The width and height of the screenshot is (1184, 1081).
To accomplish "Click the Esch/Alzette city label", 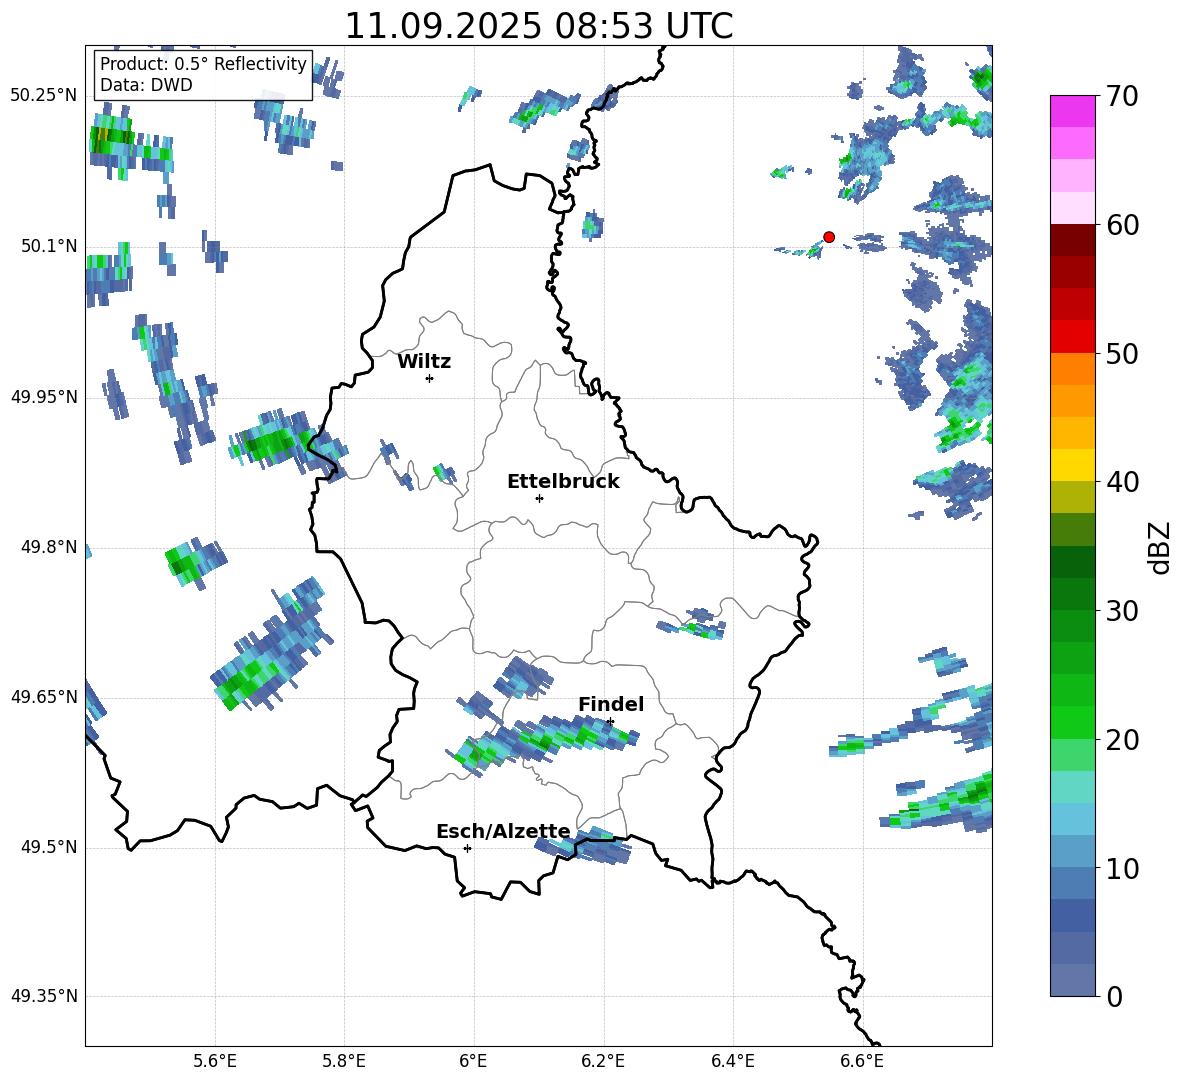I will point(503,831).
